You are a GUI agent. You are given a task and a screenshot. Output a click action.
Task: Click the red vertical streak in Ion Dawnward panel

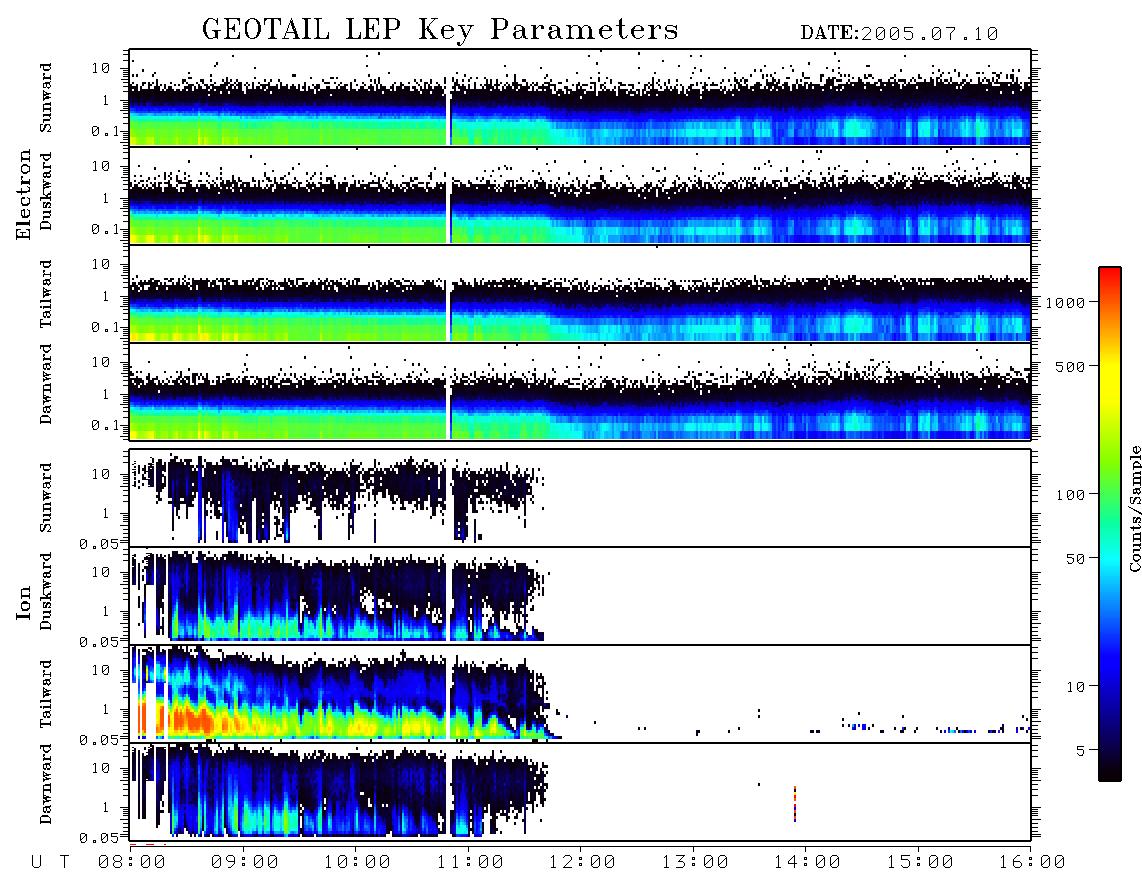795,804
